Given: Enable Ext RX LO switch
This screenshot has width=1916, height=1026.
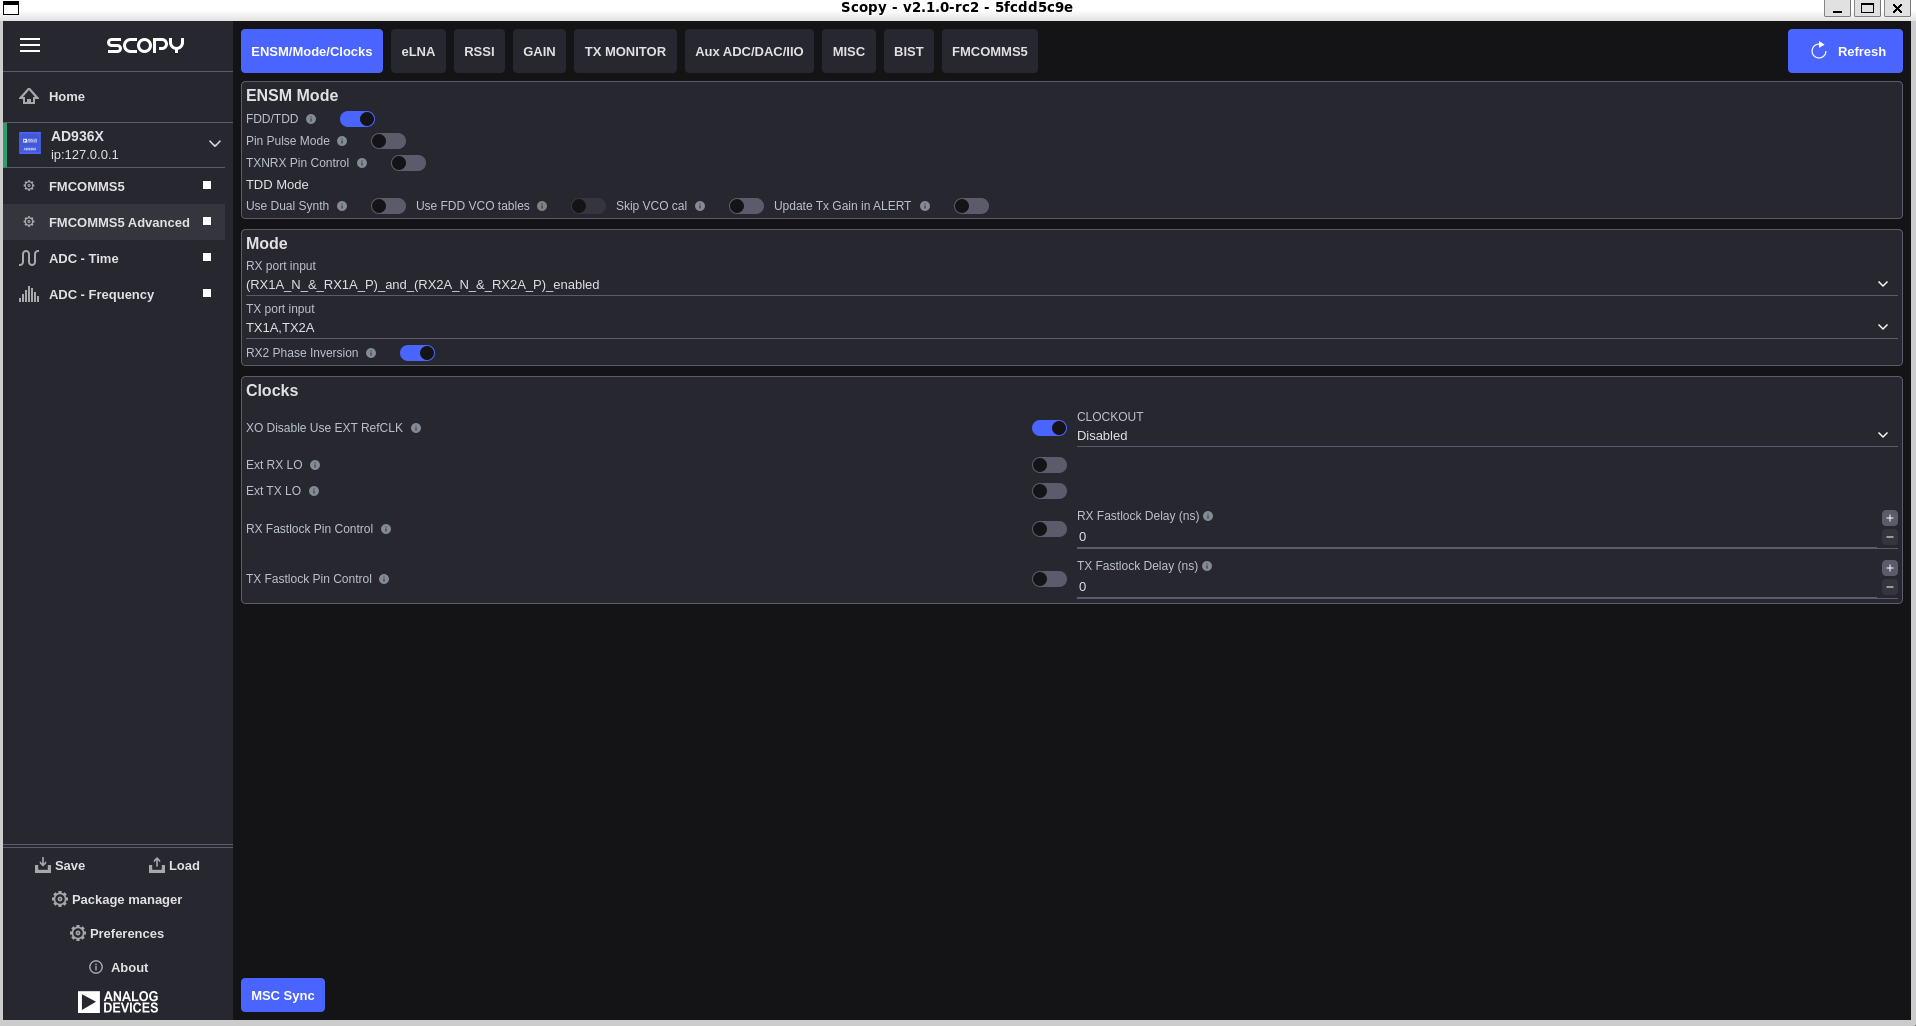Looking at the screenshot, I should 1049,465.
